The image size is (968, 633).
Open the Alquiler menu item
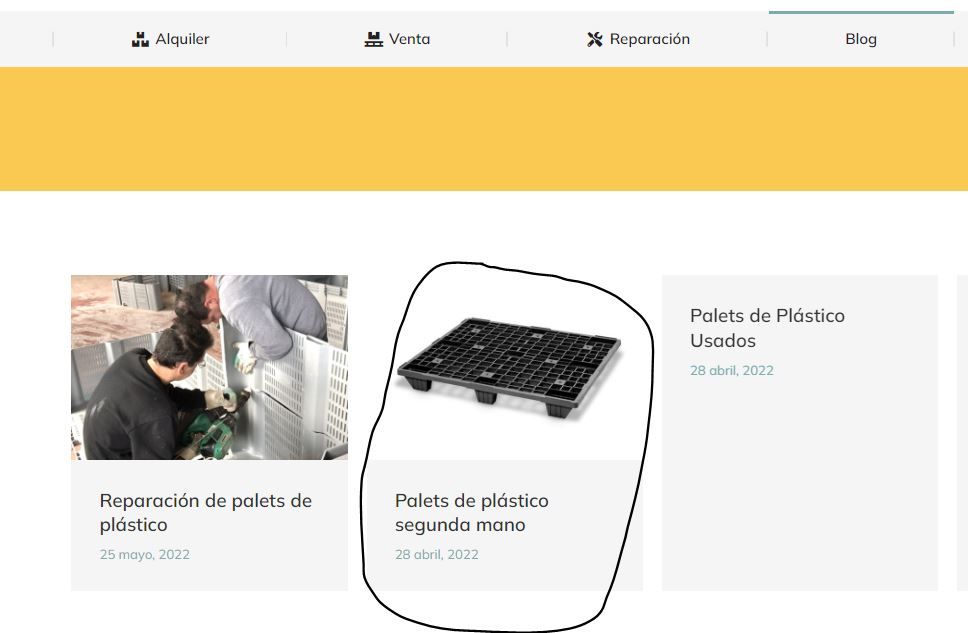coord(170,40)
